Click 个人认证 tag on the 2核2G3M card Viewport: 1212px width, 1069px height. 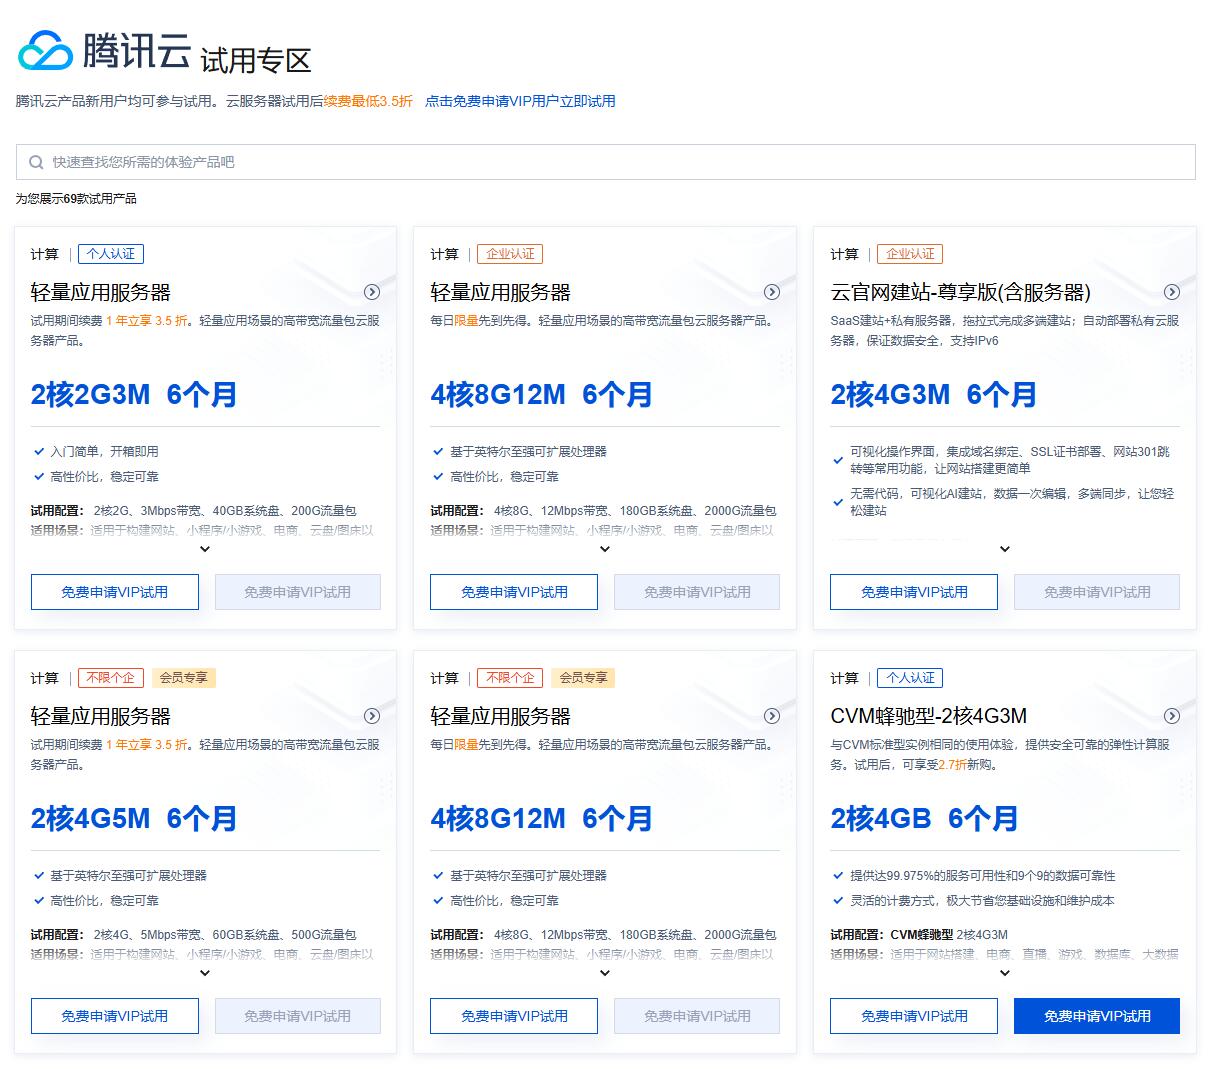coord(110,254)
